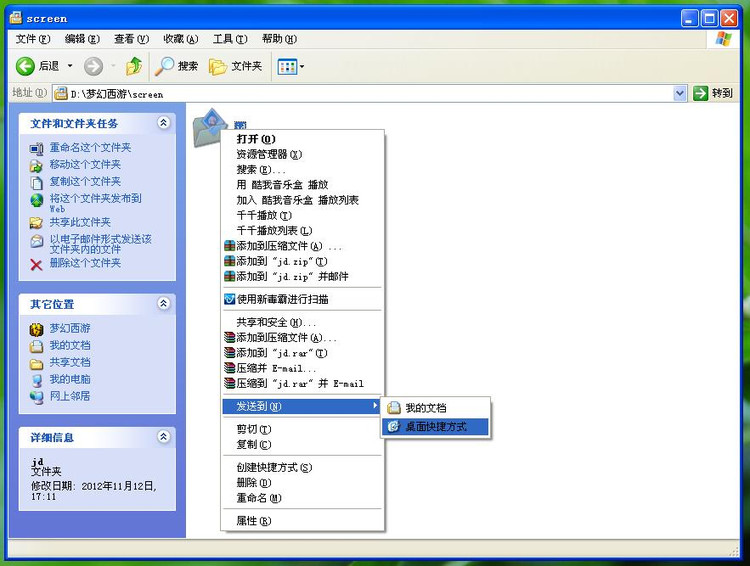Viewport: 750px width, 566px height.
Task: Click 共享此文件夹 task link
Action: click(80, 222)
